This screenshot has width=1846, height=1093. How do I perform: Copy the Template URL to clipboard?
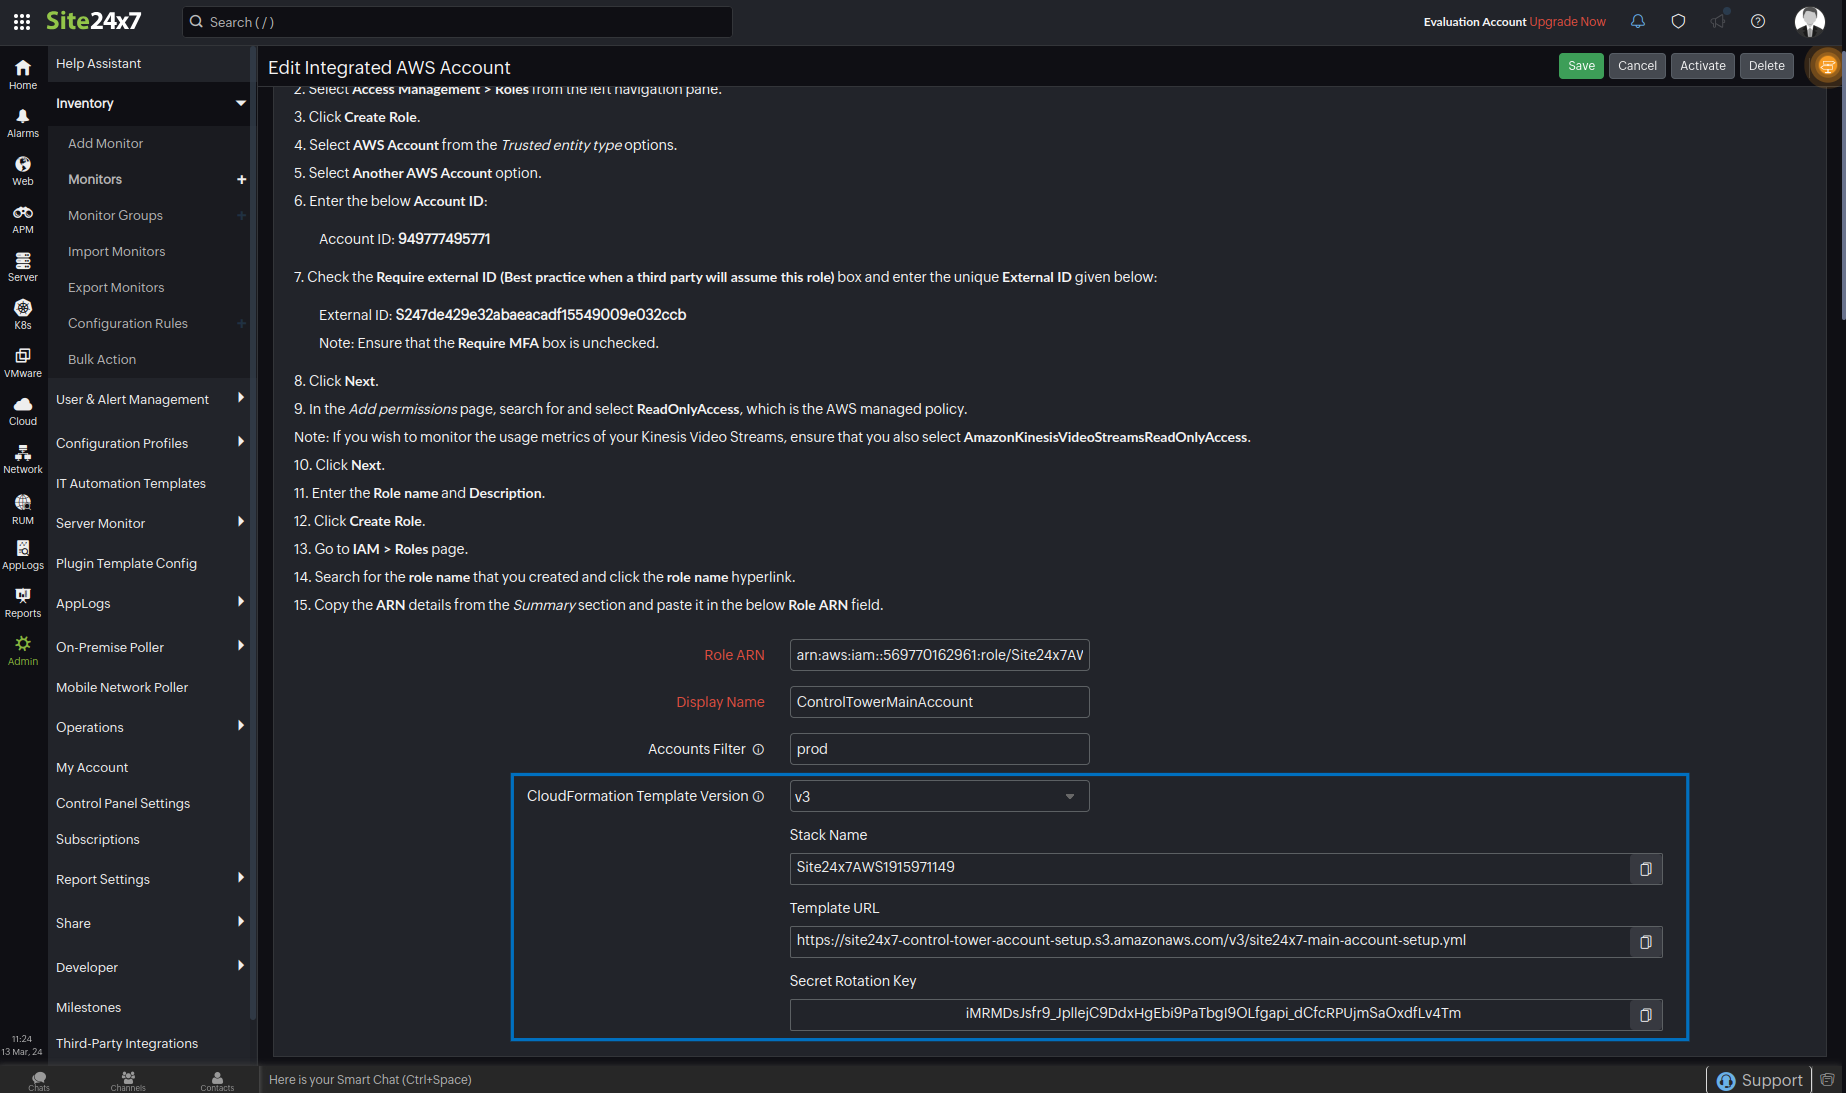point(1645,942)
